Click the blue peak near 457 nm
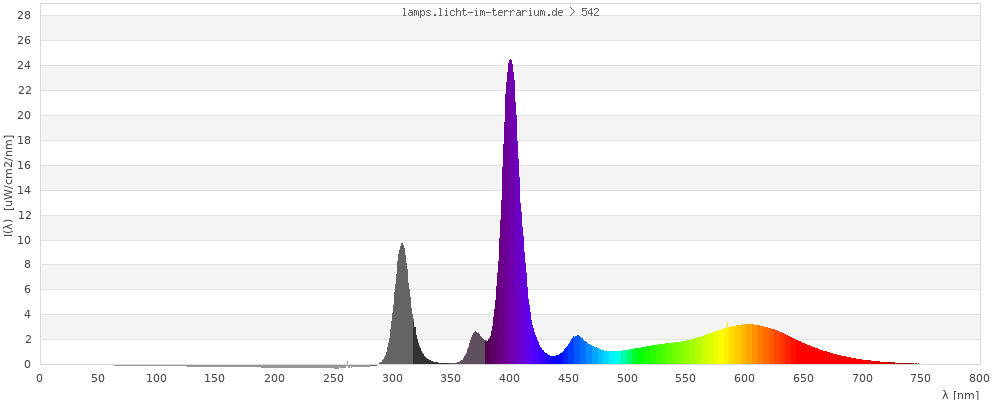The height and width of the screenshot is (400, 1000). 577,351
